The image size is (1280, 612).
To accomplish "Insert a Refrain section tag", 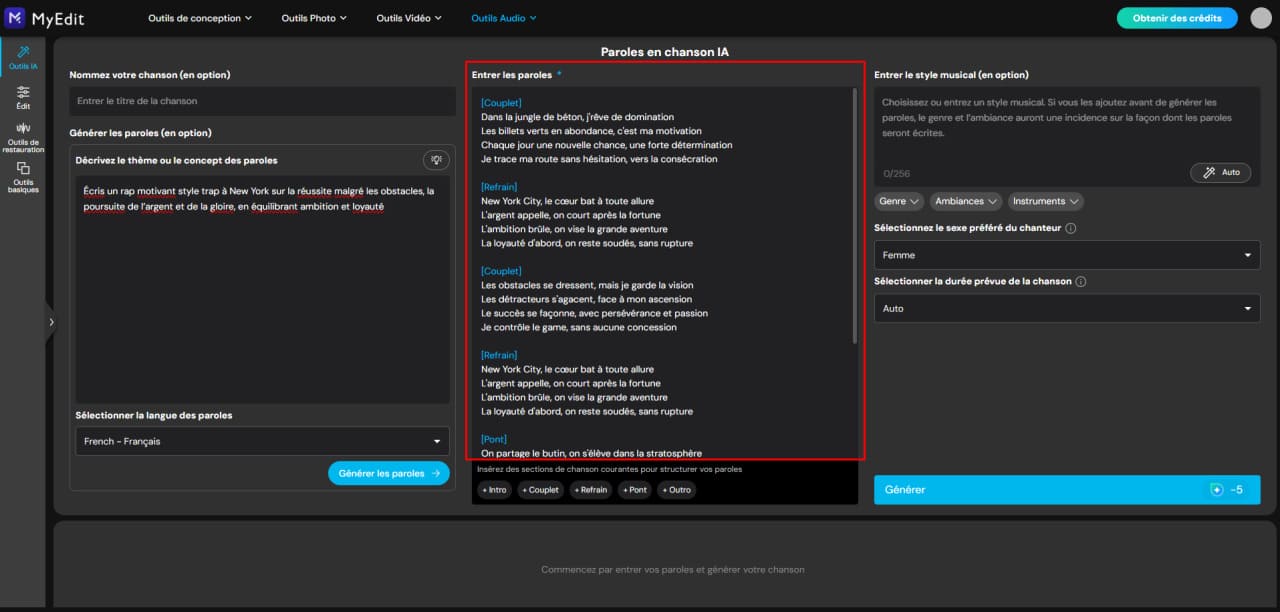I will click(x=591, y=490).
